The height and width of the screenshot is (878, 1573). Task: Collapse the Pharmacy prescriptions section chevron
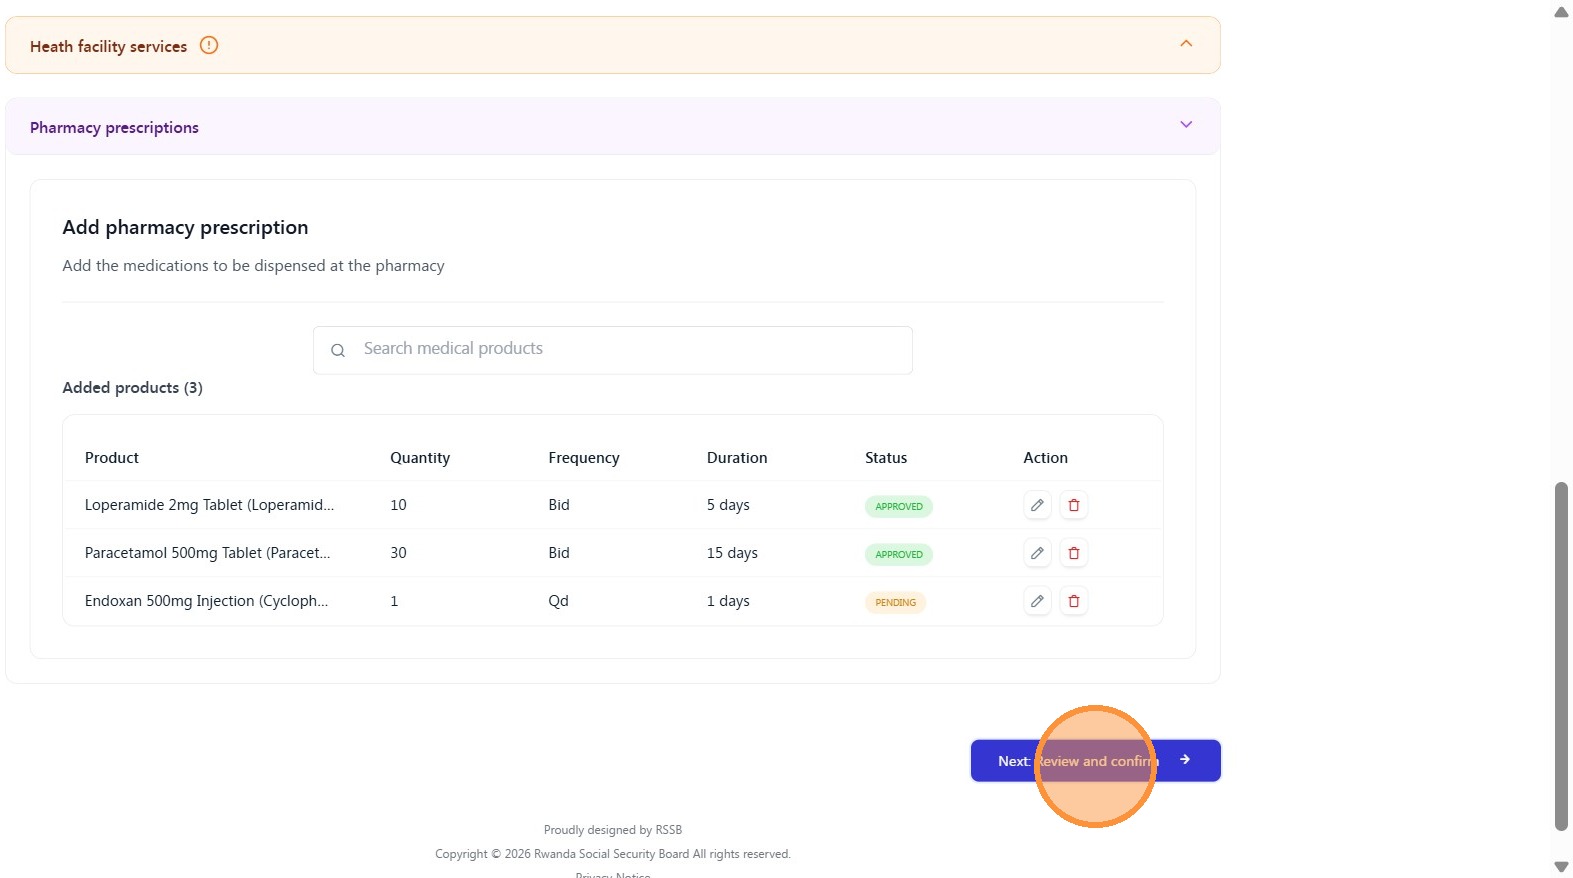click(x=1186, y=125)
